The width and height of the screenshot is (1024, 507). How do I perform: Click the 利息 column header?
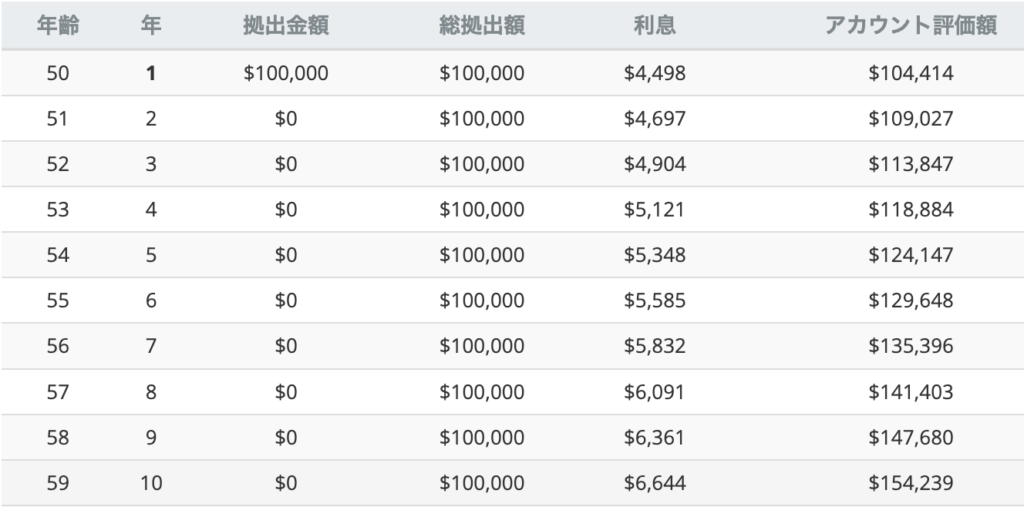(654, 26)
